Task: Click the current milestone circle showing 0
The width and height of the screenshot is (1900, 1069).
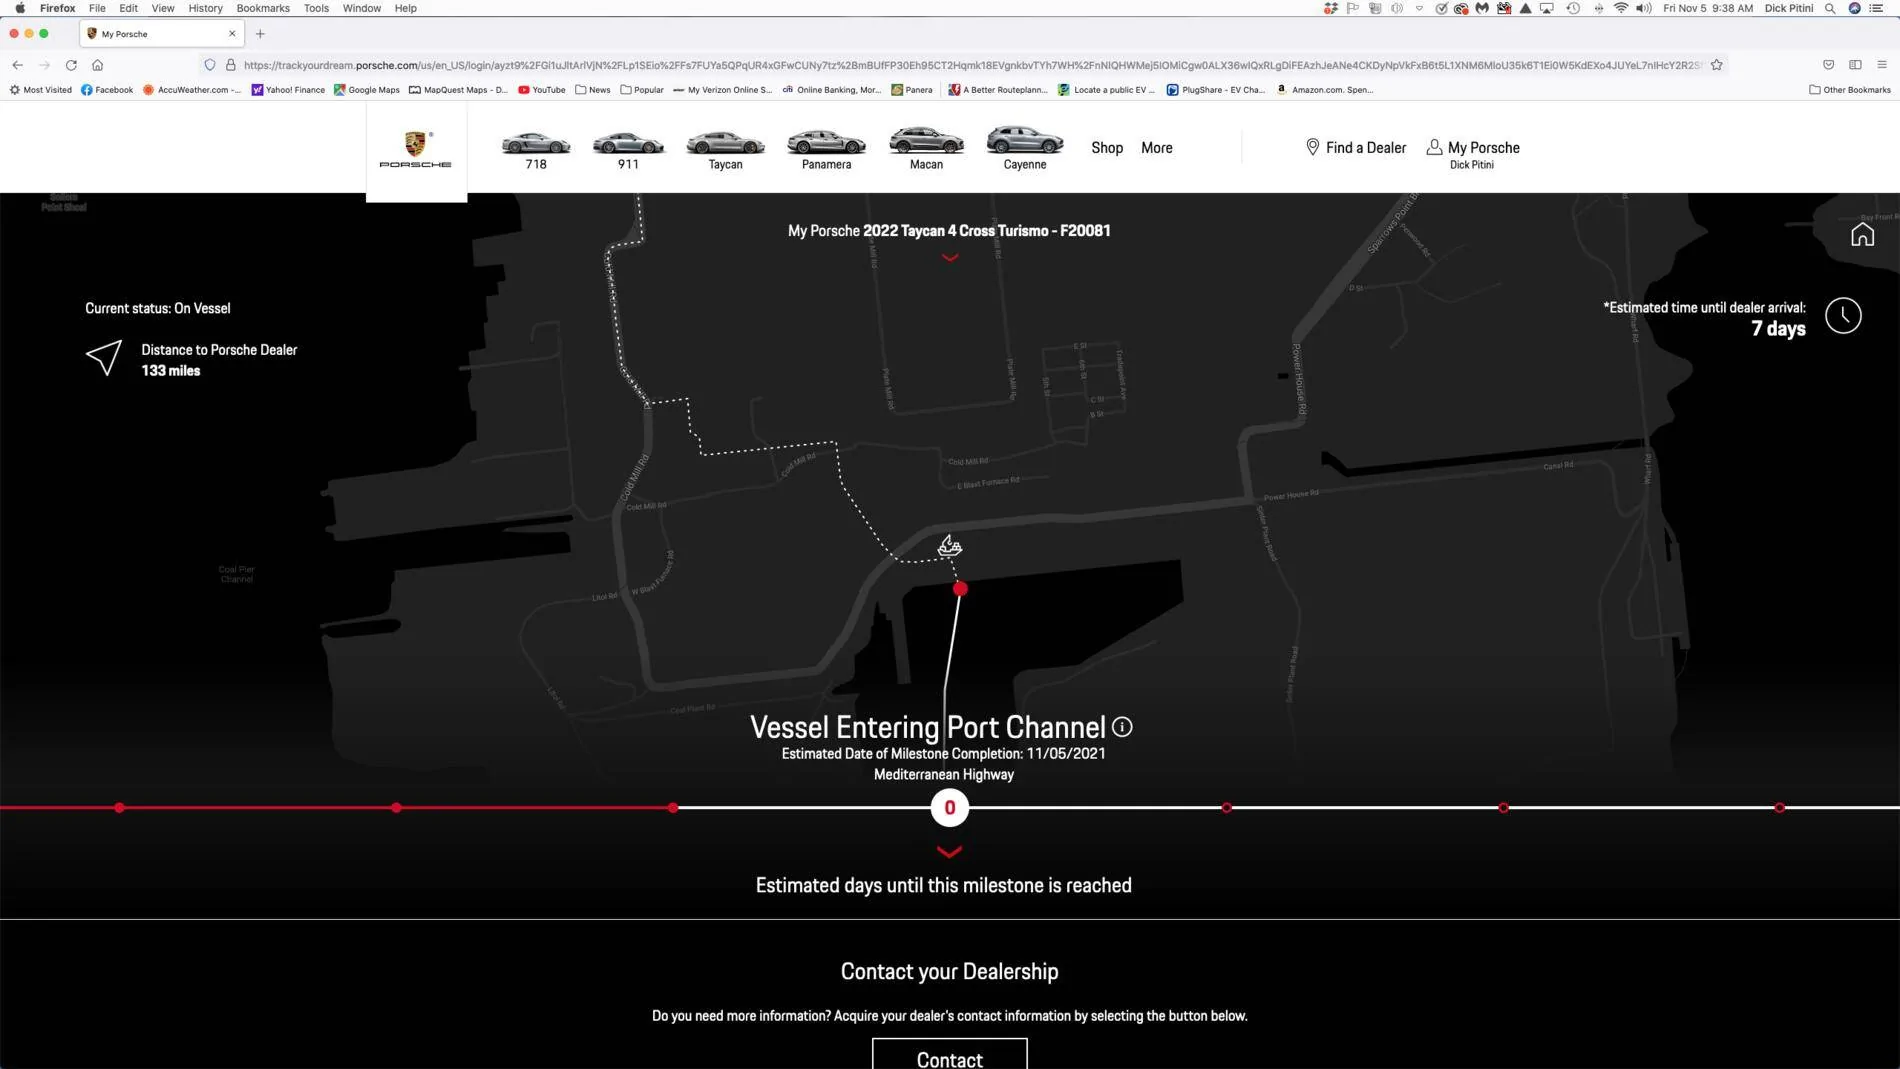Action: point(950,807)
